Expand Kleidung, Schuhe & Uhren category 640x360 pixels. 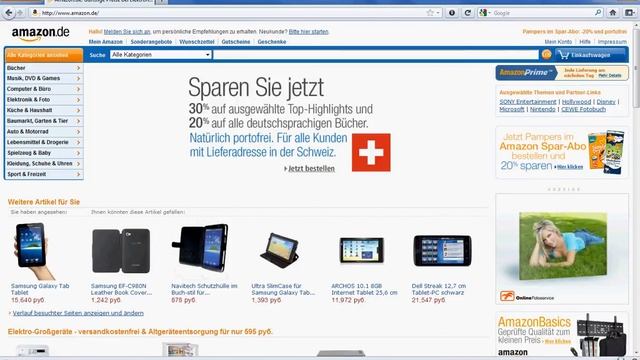(x=44, y=163)
